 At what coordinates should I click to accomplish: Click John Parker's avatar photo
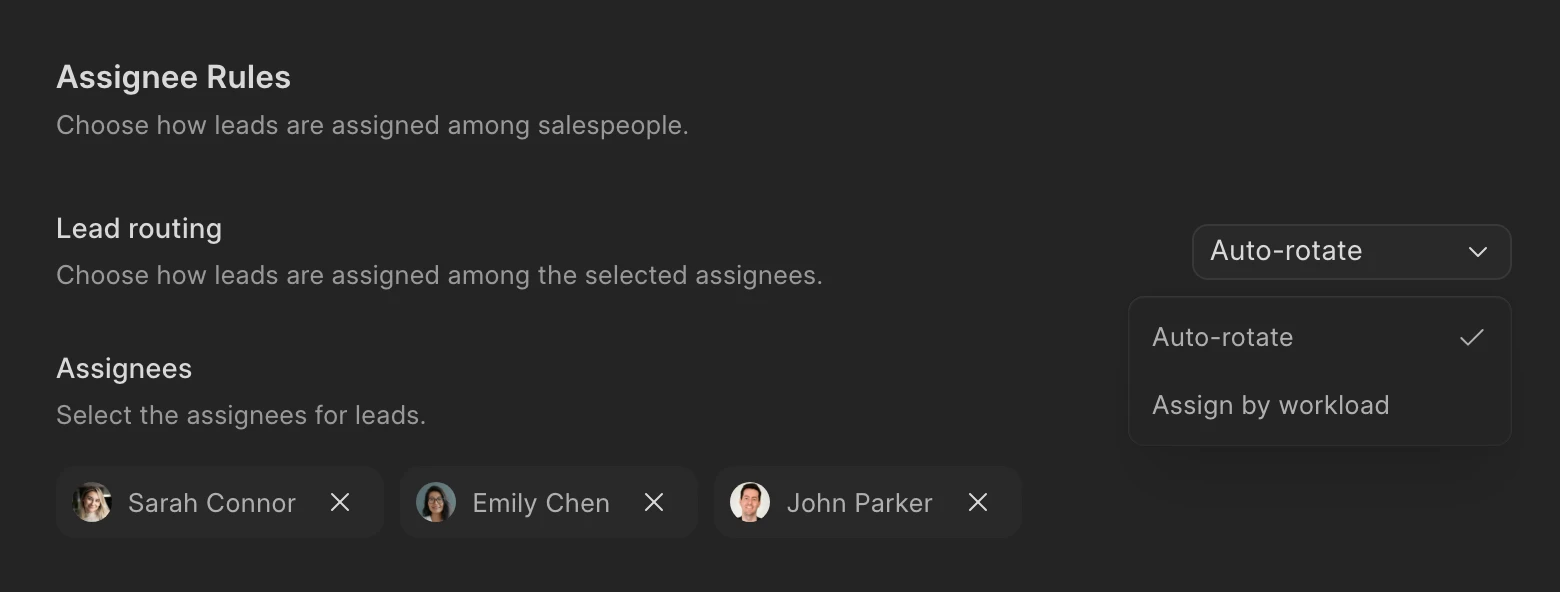coord(750,502)
